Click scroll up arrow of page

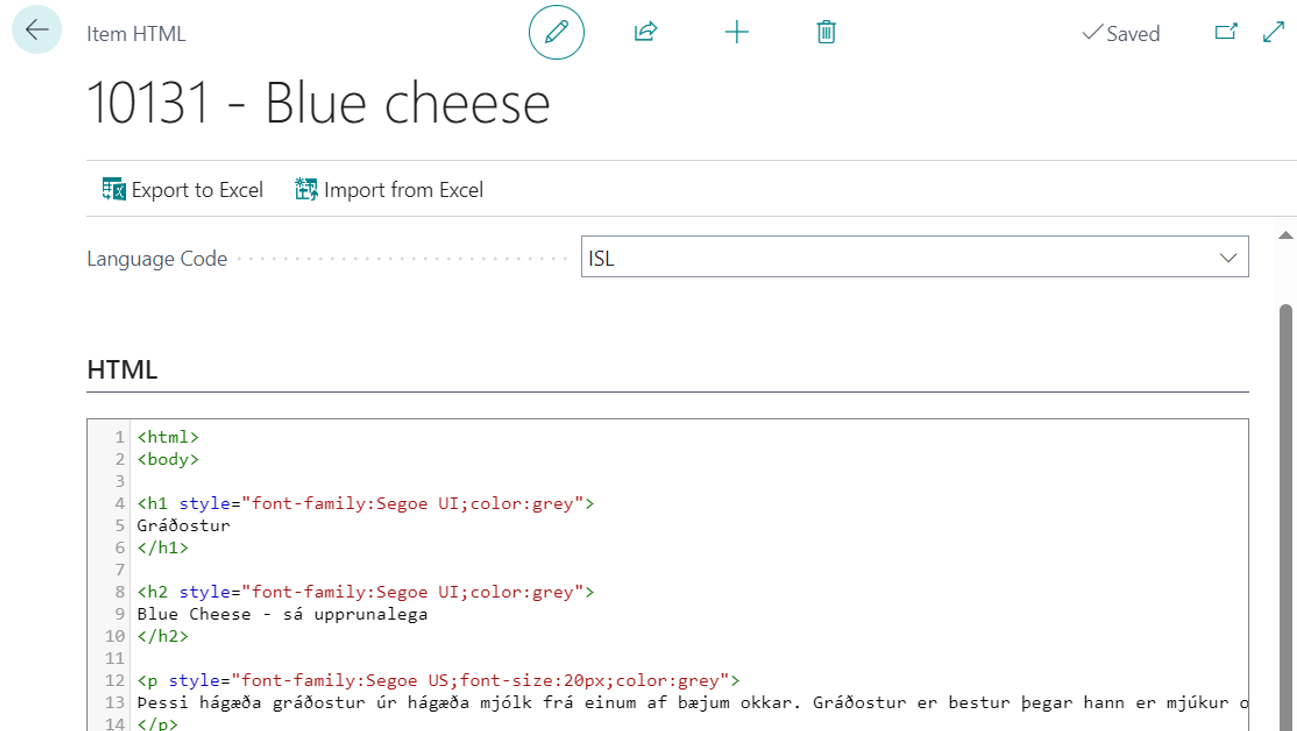point(1286,236)
